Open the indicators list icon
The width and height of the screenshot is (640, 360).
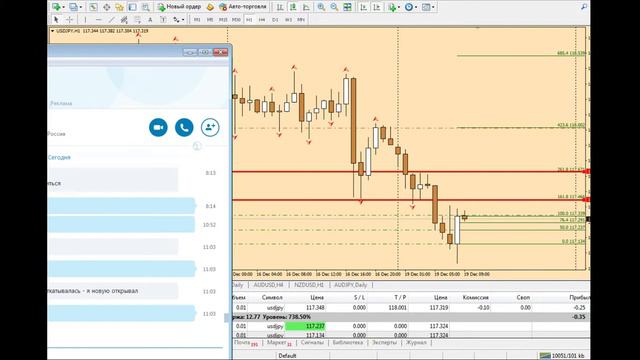point(392,7)
